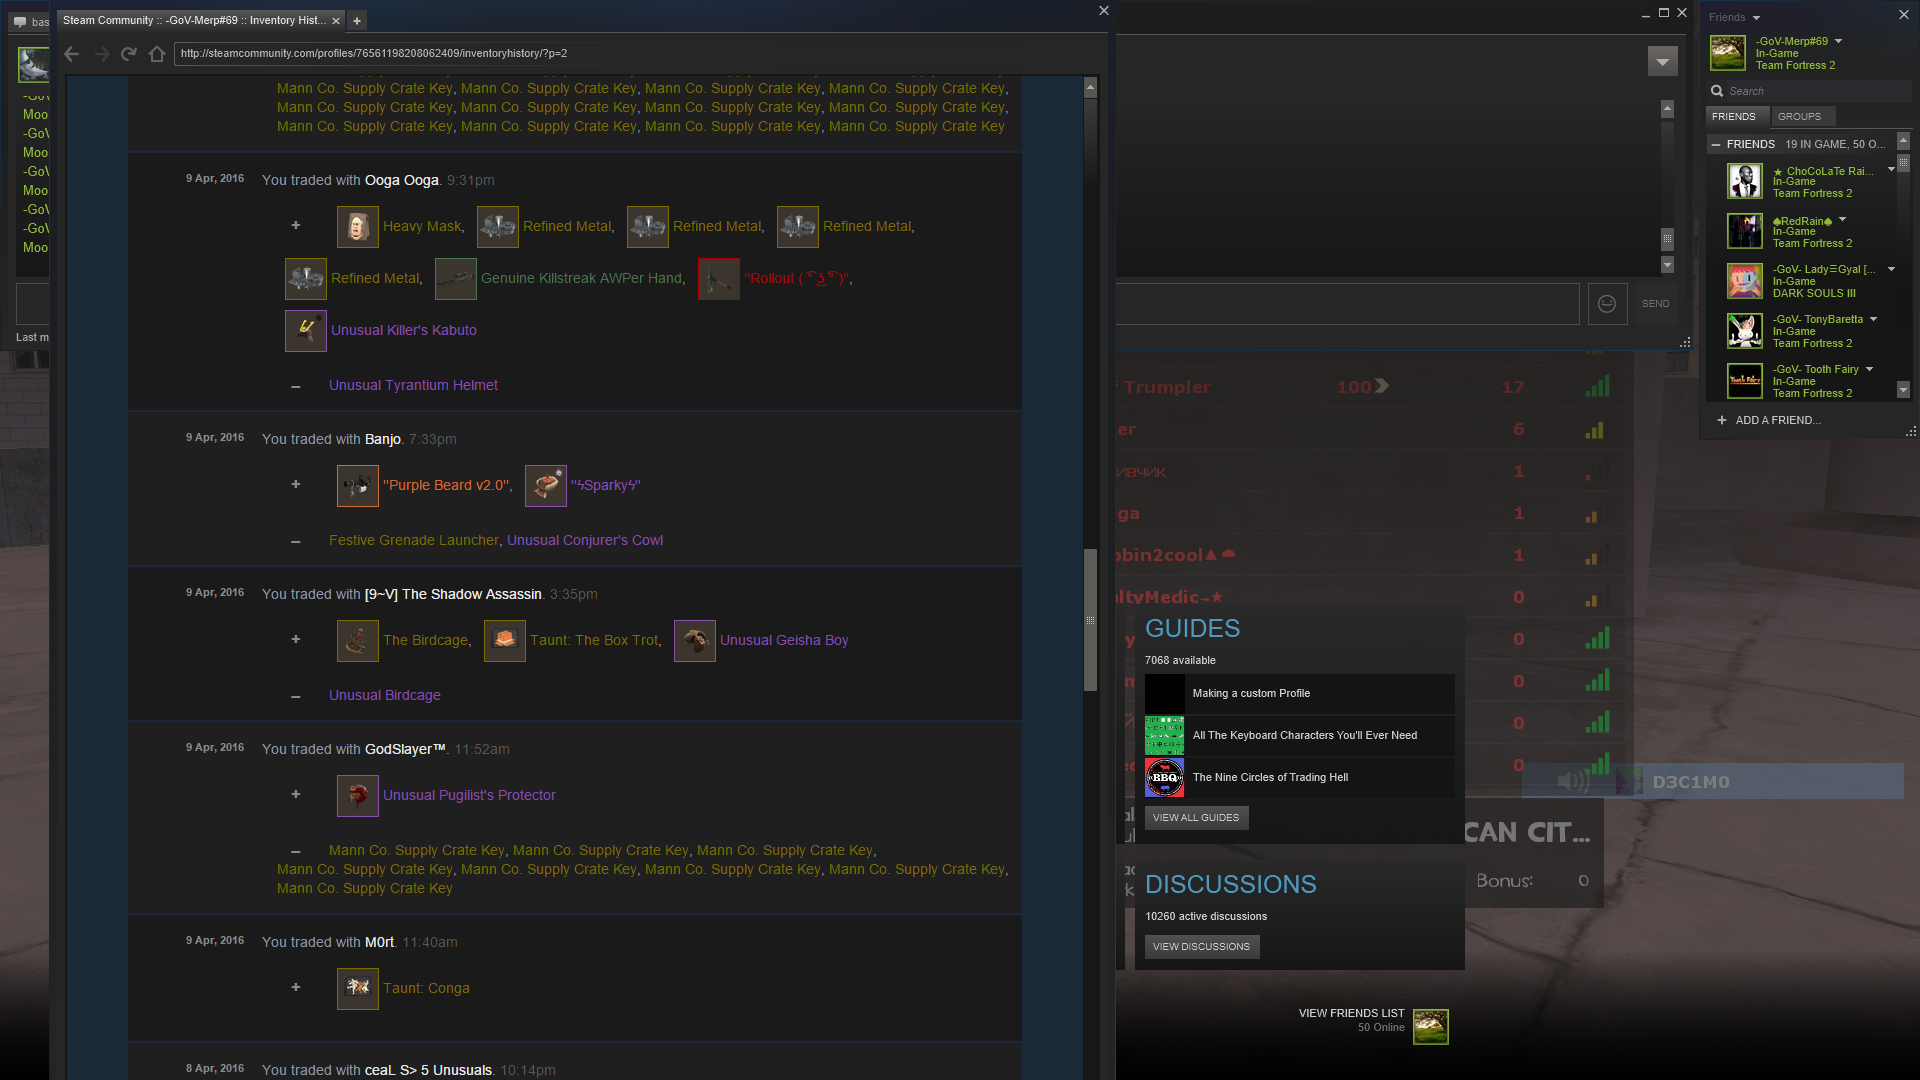This screenshot has width=1920, height=1080.
Task: Click the Taunt: Conga item icon
Action: point(357,989)
